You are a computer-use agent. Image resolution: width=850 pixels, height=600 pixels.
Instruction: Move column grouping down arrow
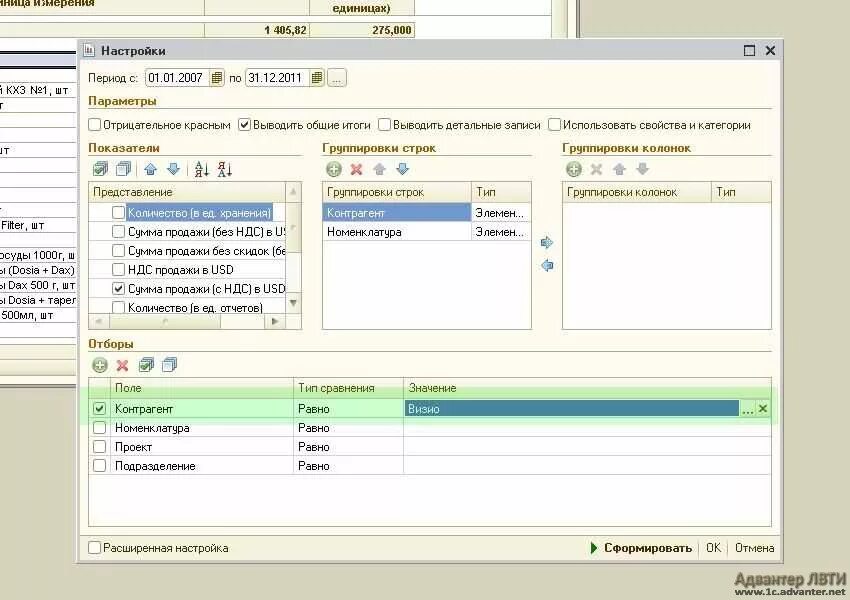pos(642,169)
